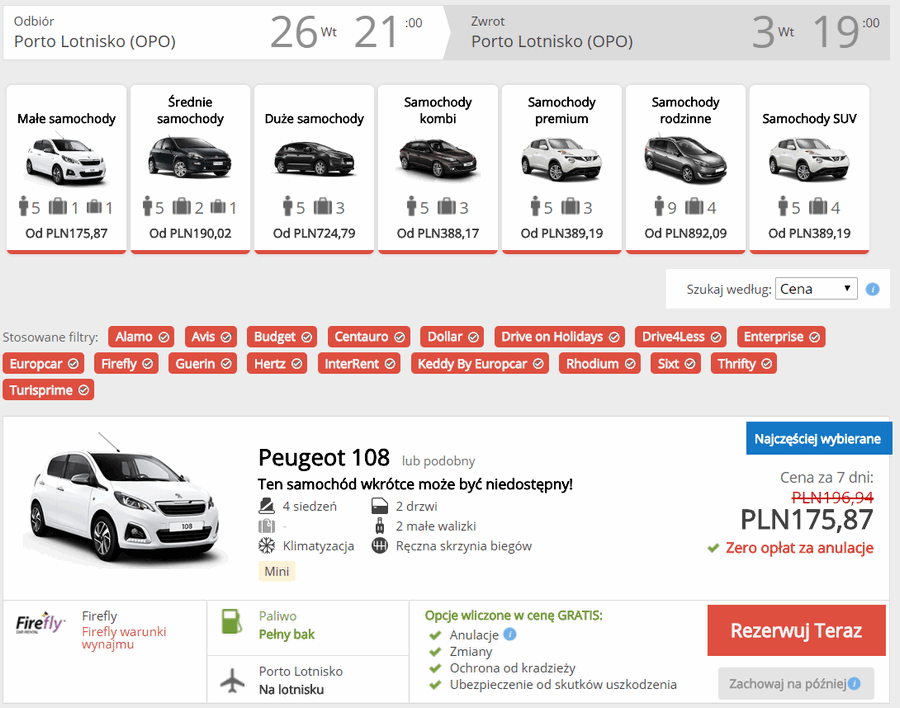Click the Sixt filter tag
The width and height of the screenshot is (900, 708).
(676, 363)
